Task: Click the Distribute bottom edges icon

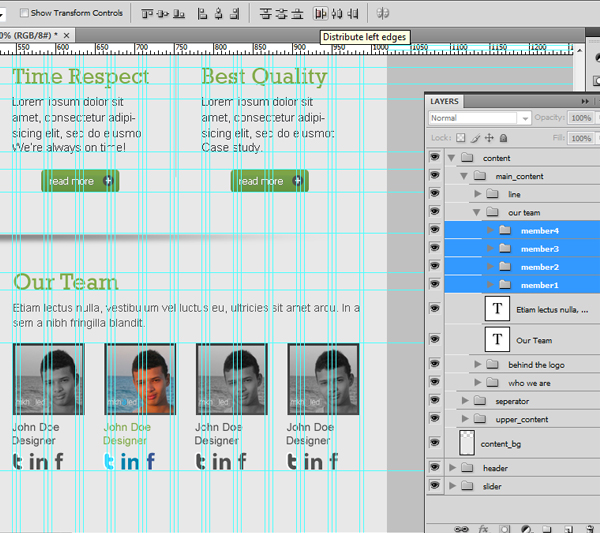Action: click(297, 14)
